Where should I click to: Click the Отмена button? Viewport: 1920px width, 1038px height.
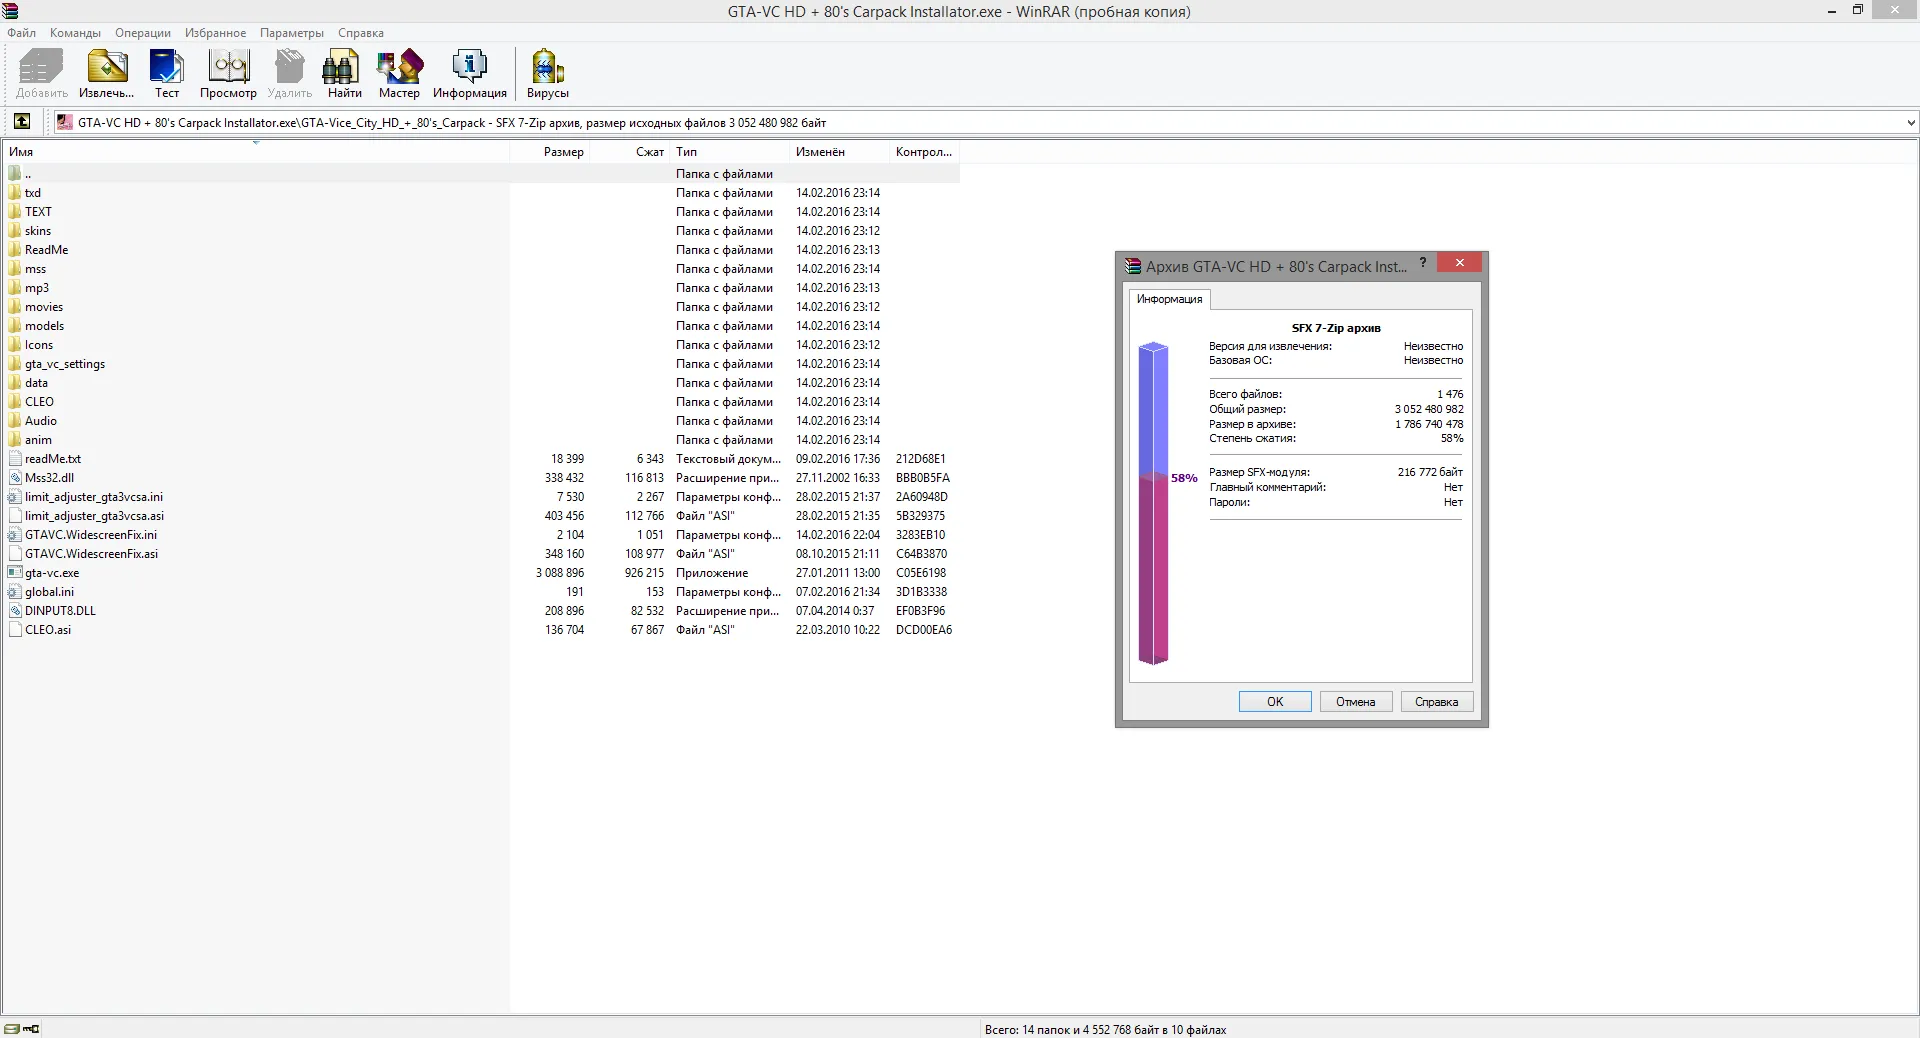click(1355, 702)
